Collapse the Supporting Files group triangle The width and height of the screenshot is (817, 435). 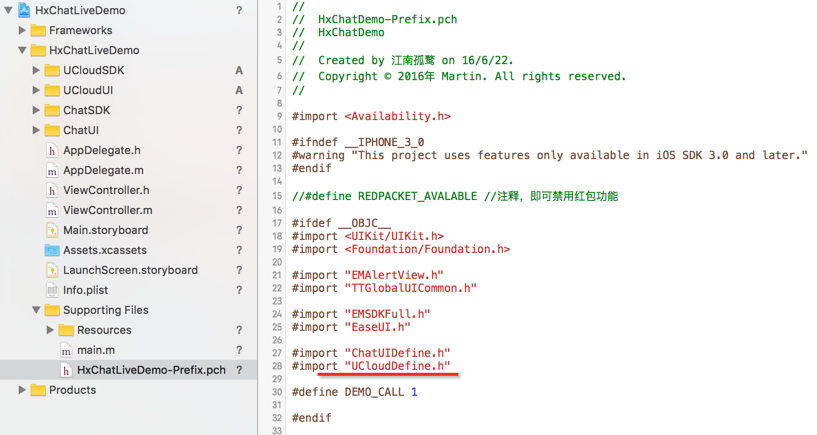click(x=36, y=310)
